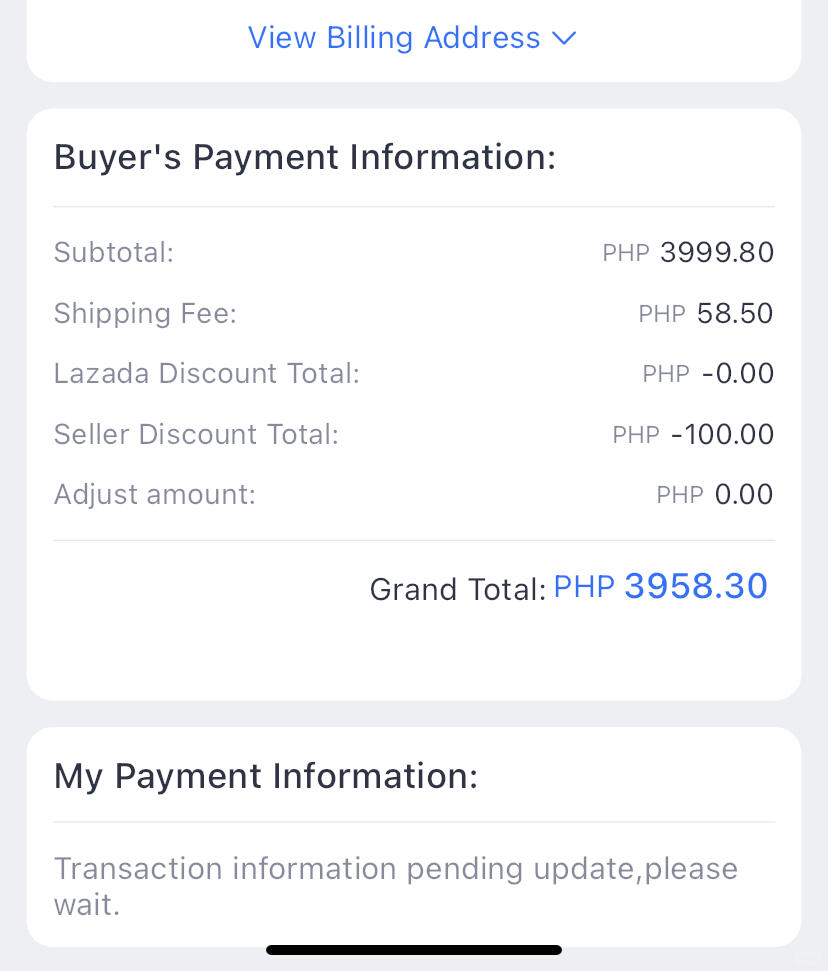Tap the Transaction information pending update message
The height and width of the screenshot is (971, 828).
[x=396, y=886]
